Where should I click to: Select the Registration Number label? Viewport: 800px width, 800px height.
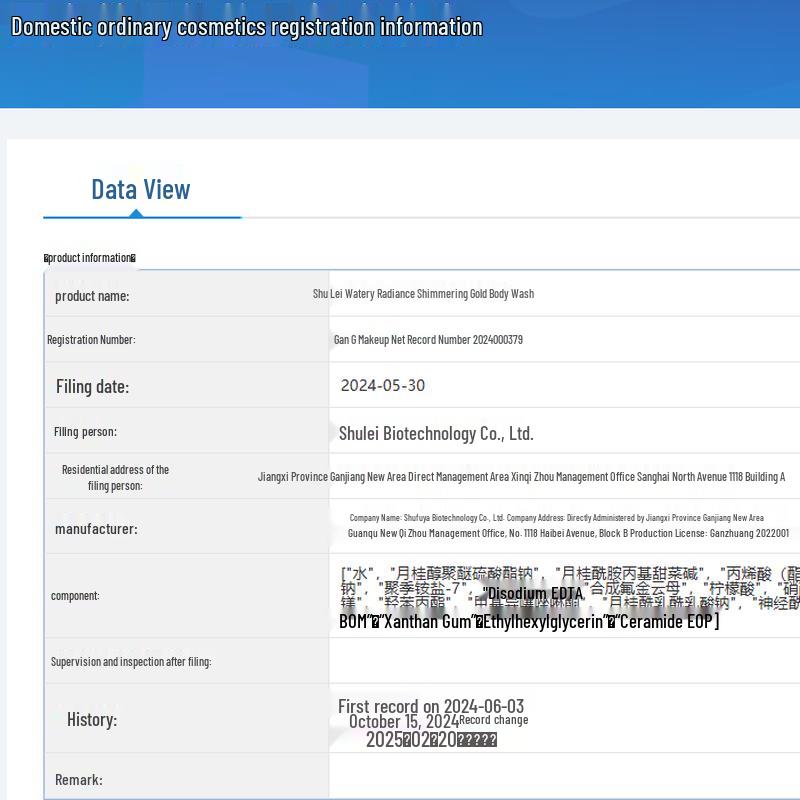tap(91, 340)
